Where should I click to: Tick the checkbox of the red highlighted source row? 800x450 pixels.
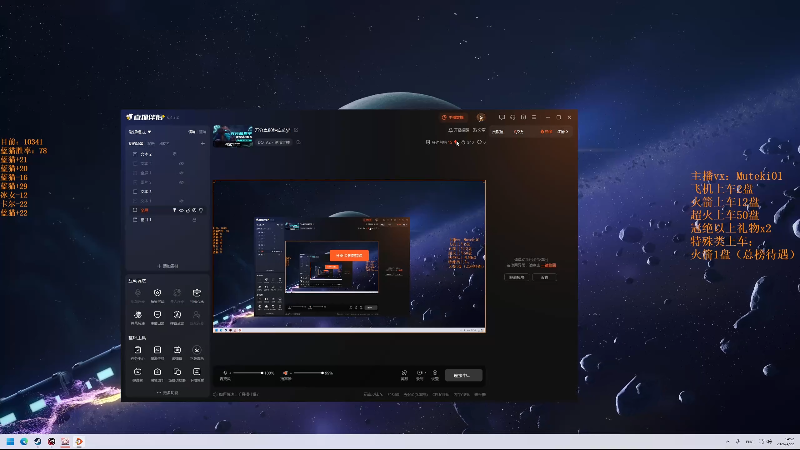[x=135, y=210]
